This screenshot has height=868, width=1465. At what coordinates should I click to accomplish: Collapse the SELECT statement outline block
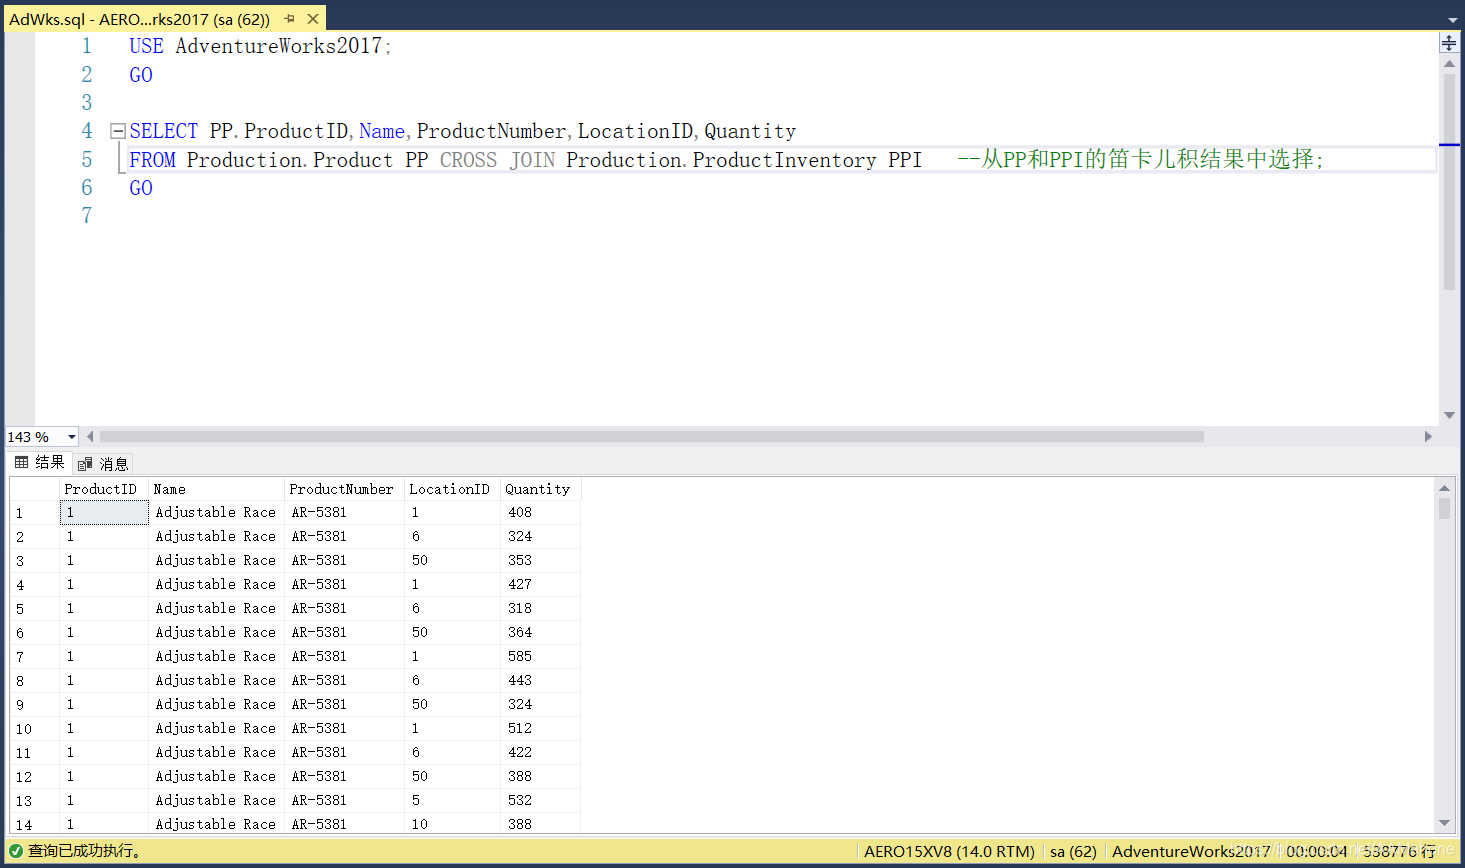(x=118, y=131)
